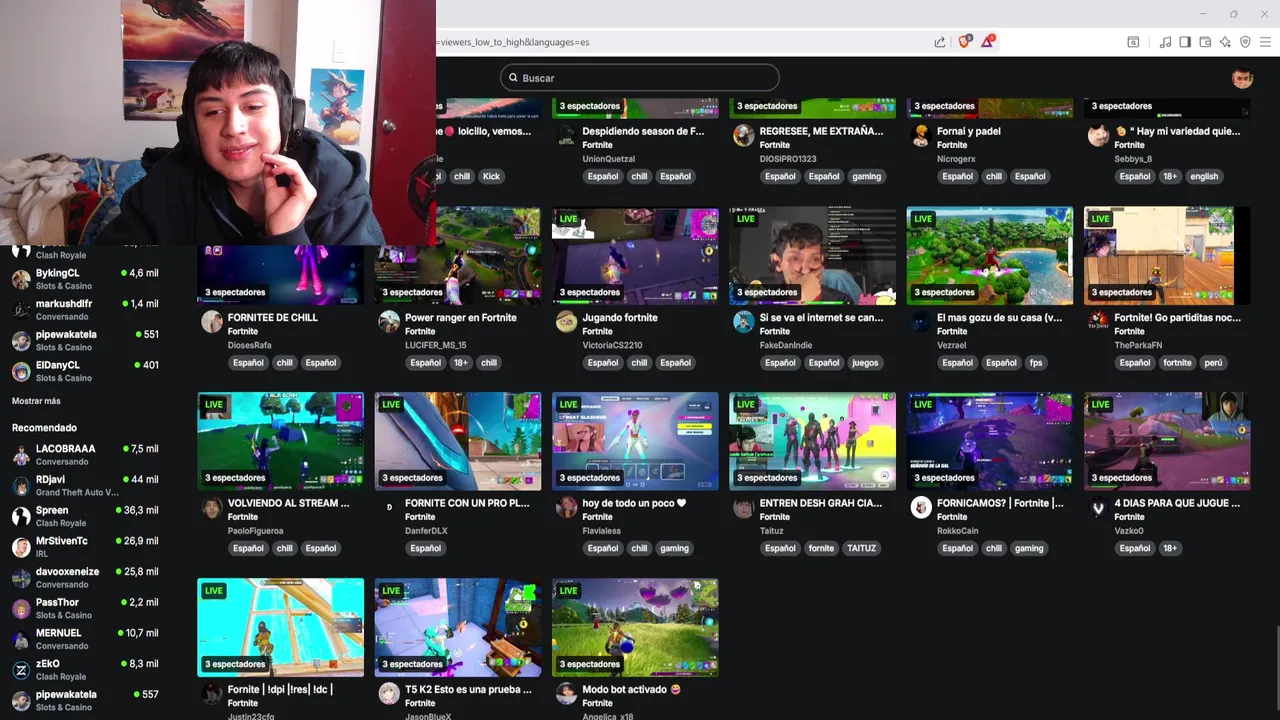The width and height of the screenshot is (1280, 720).
Task: Click LACOBRAAA avatar in recommended list
Action: point(21,455)
